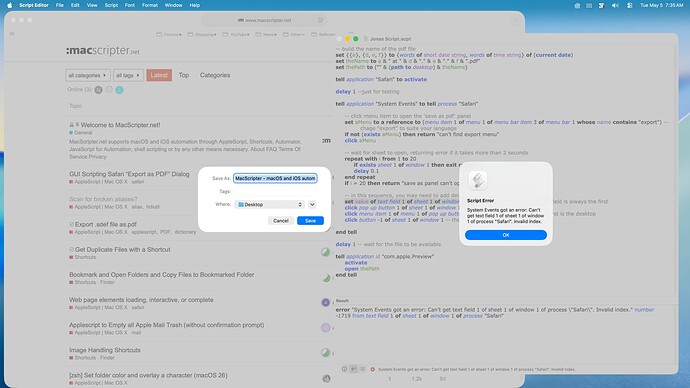690x388 pixels.
Task: Open the Window menu
Action: 173,5
